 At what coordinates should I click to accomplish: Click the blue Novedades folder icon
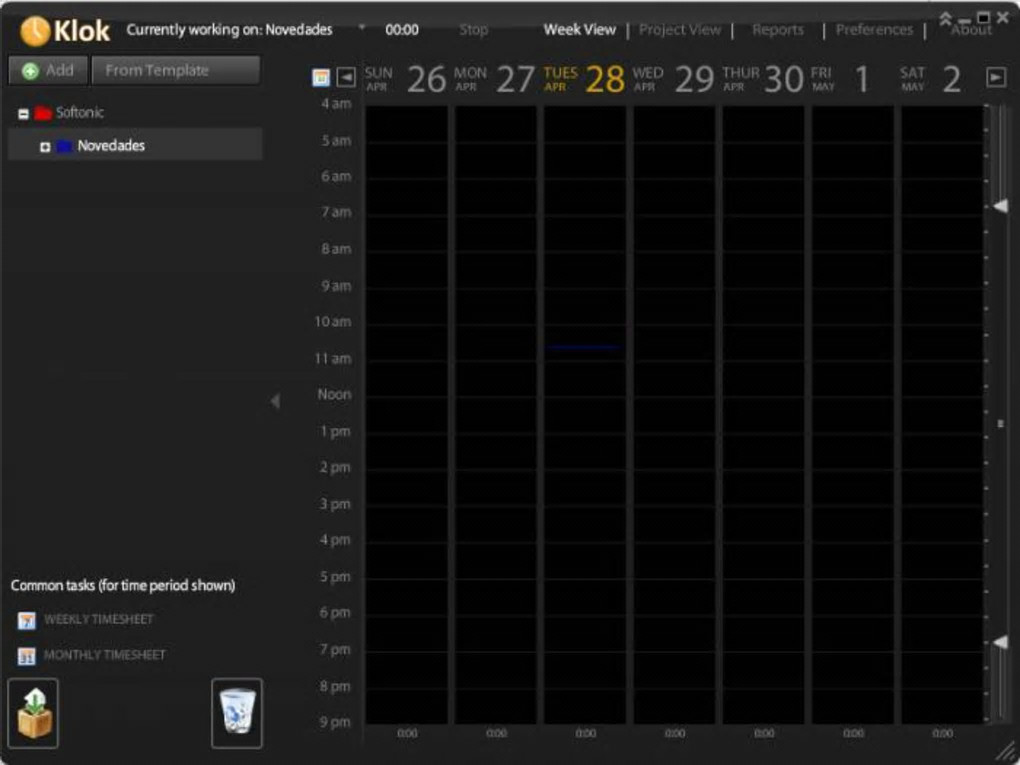click(x=64, y=146)
